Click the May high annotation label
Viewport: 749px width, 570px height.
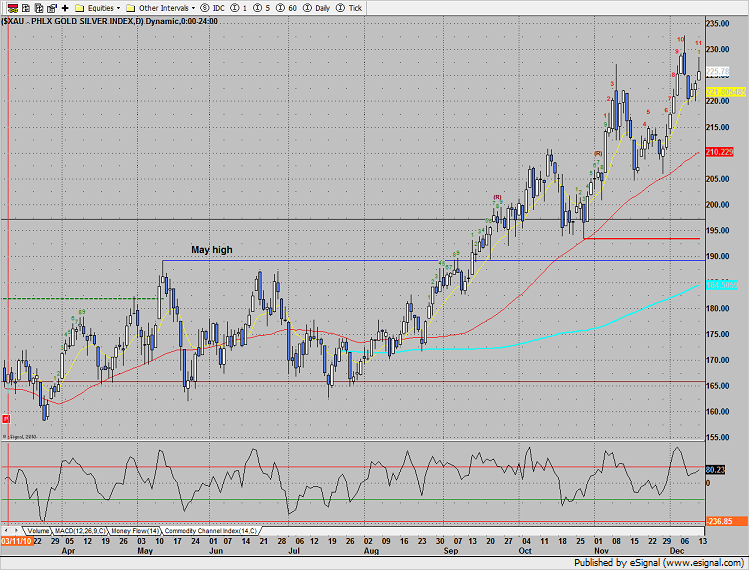212,249
